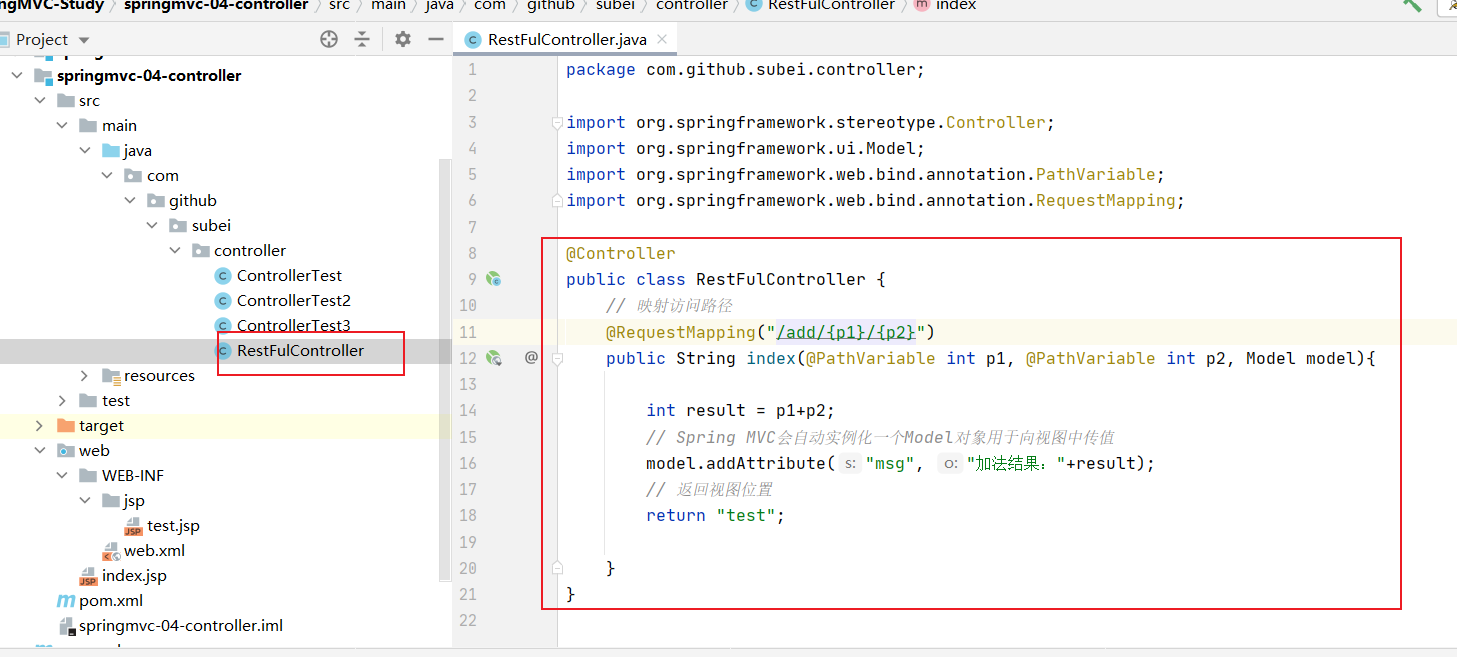Select pom.xml in the project tree
1457x657 pixels.
point(110,601)
